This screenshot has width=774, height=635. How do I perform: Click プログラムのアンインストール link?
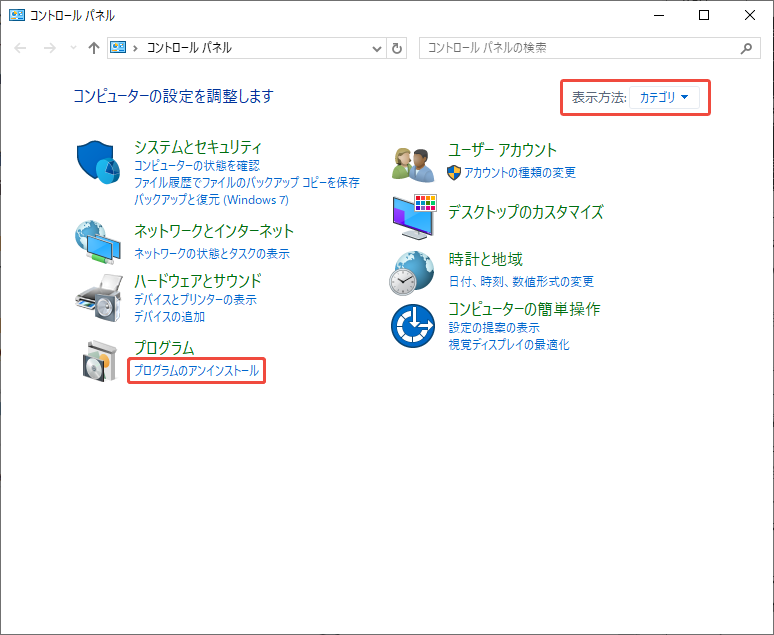click(x=196, y=371)
